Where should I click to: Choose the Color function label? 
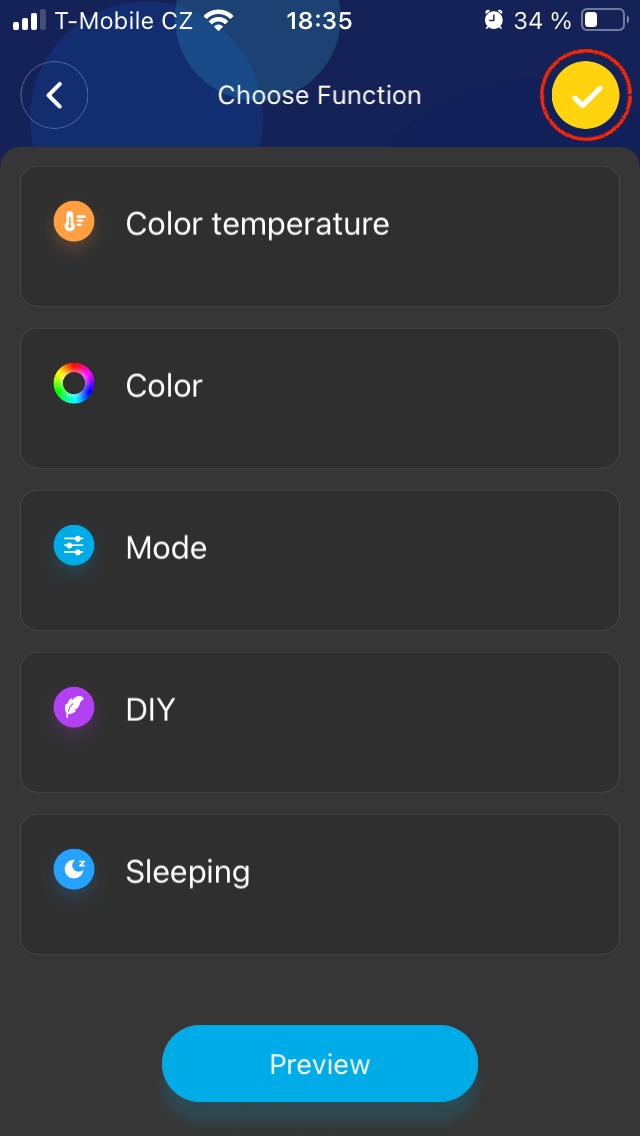point(164,386)
